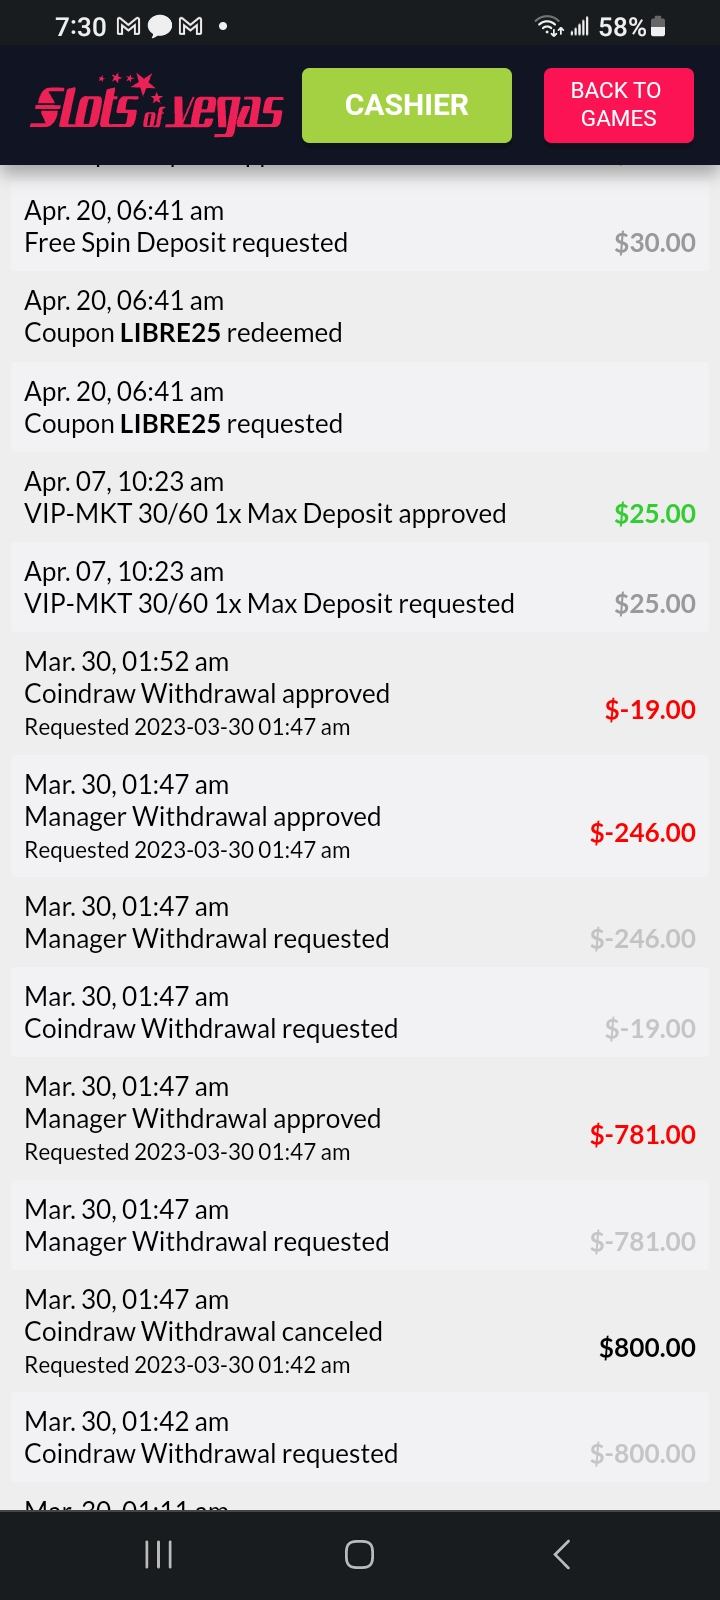Tap the cellular signal bars icon
This screenshot has height=1600, width=720.
click(580, 27)
